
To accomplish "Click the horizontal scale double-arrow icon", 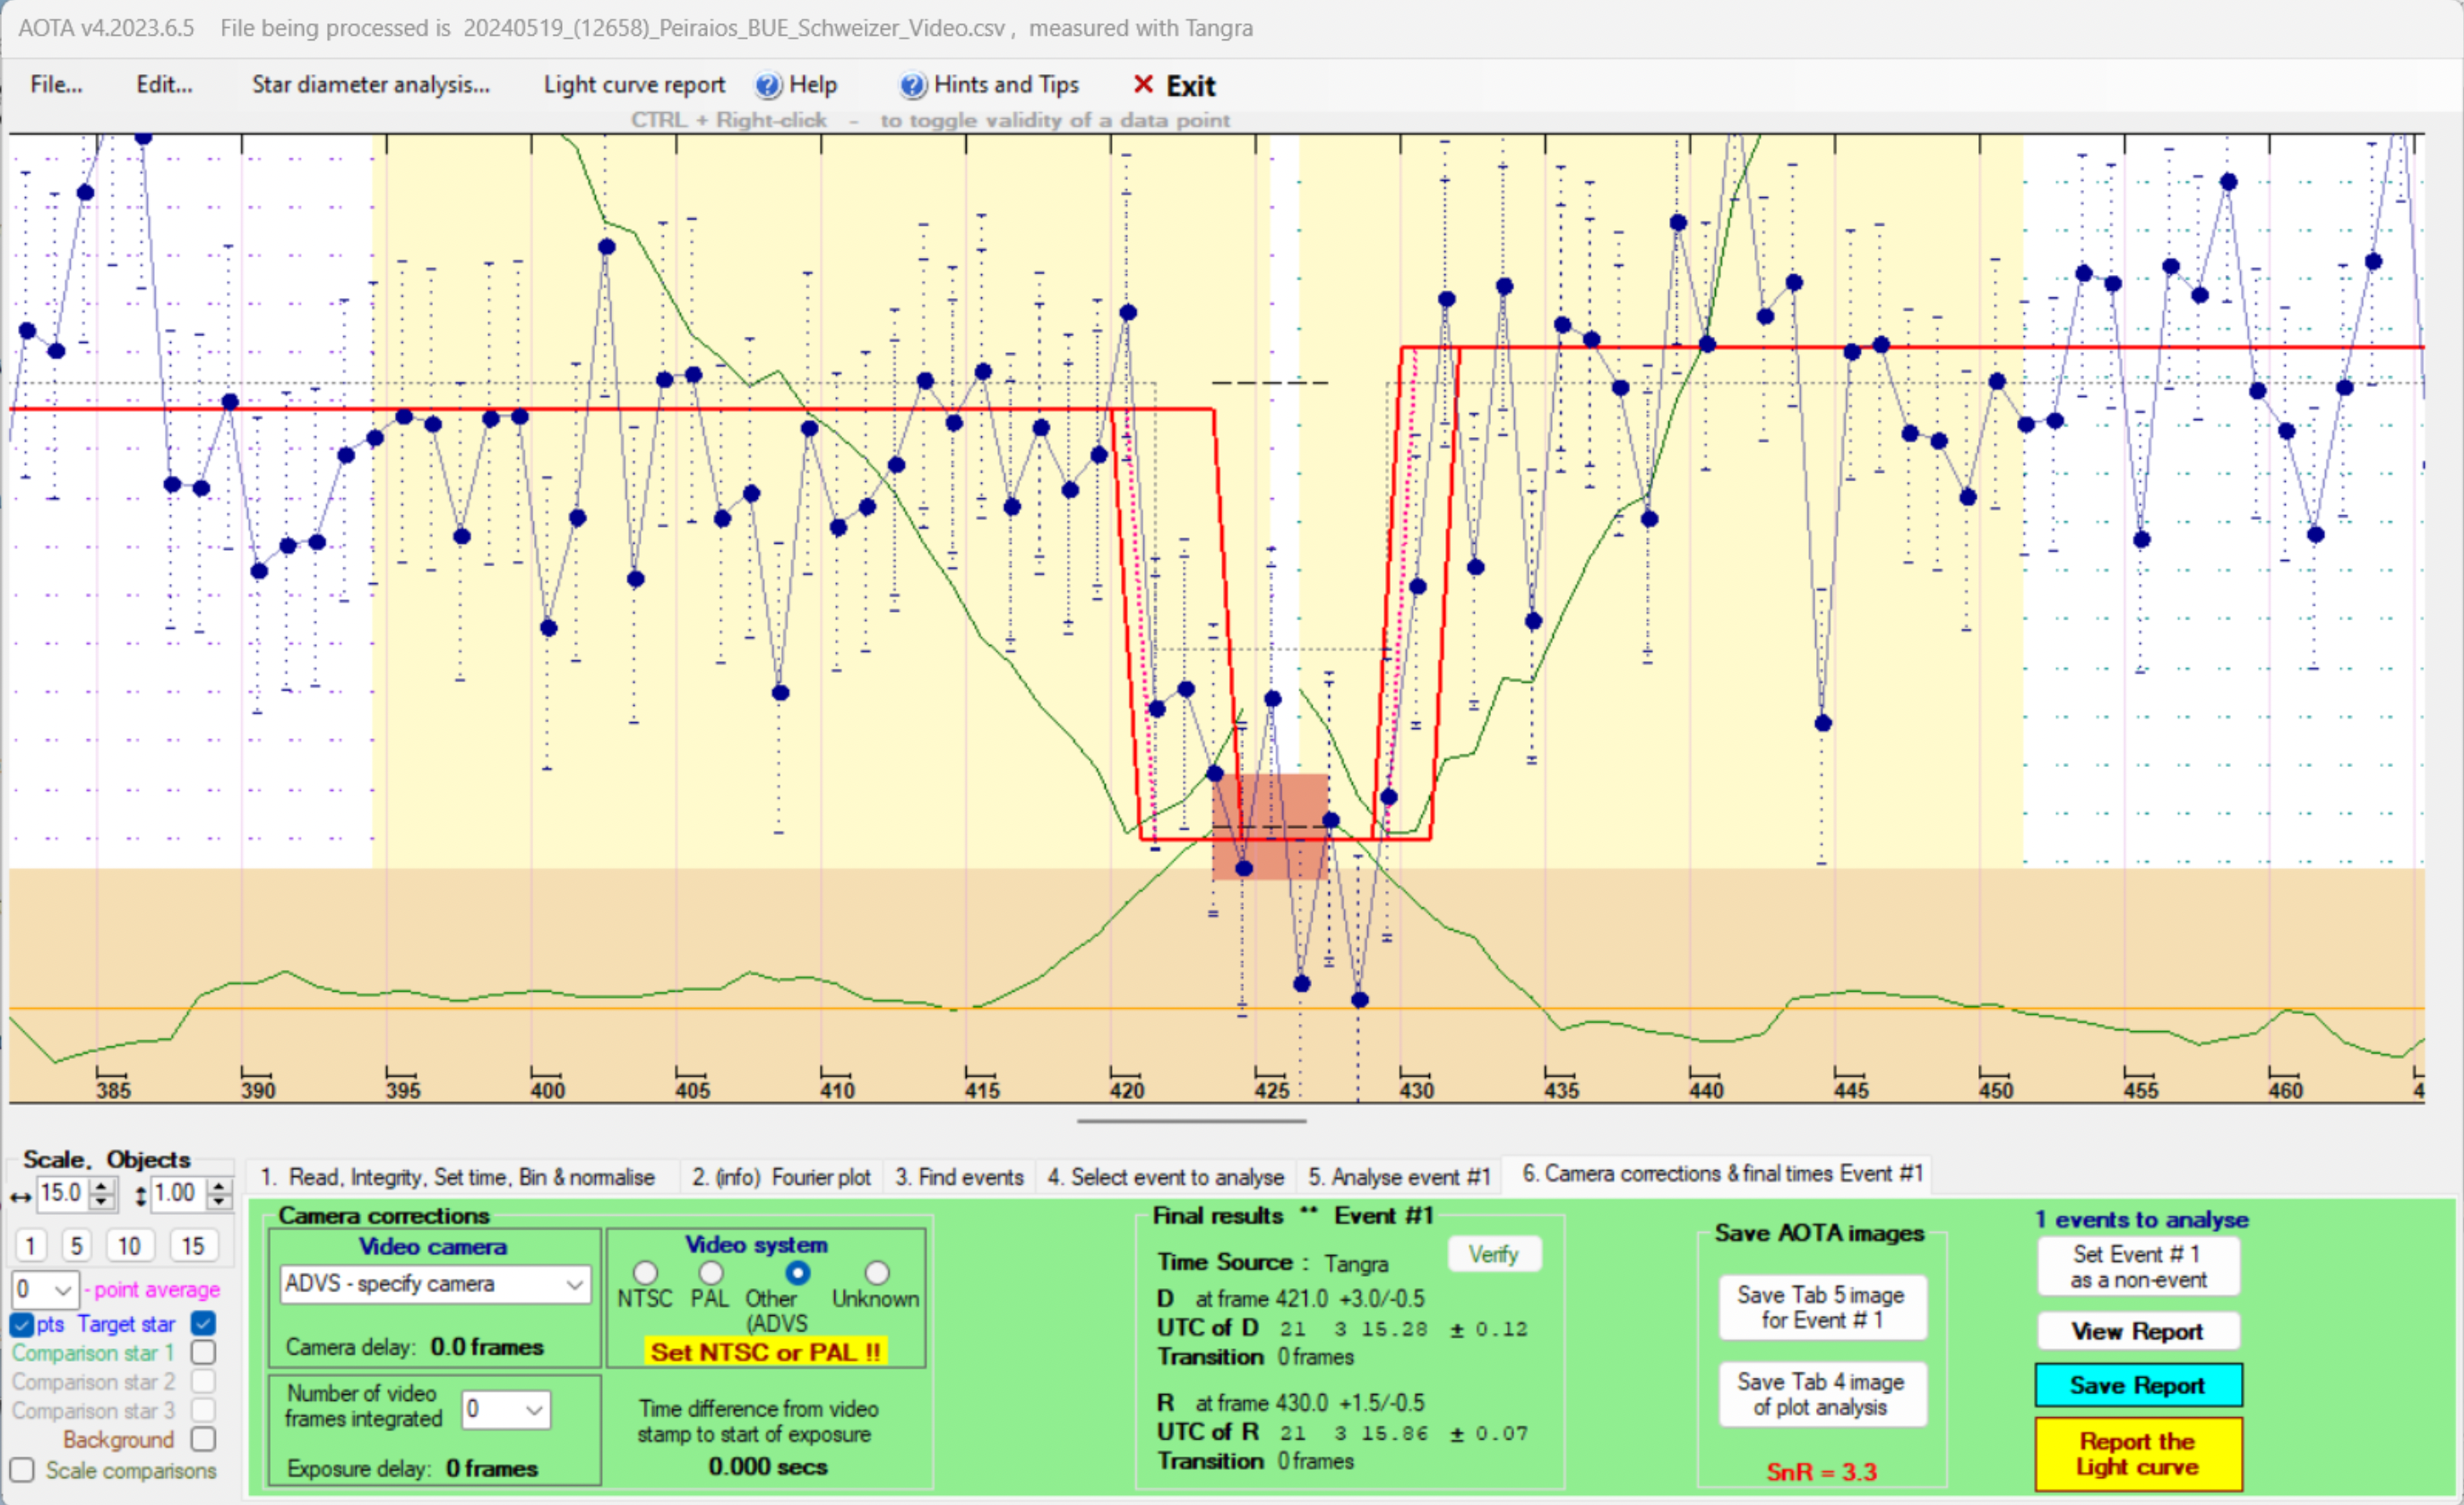I will tap(21, 1196).
